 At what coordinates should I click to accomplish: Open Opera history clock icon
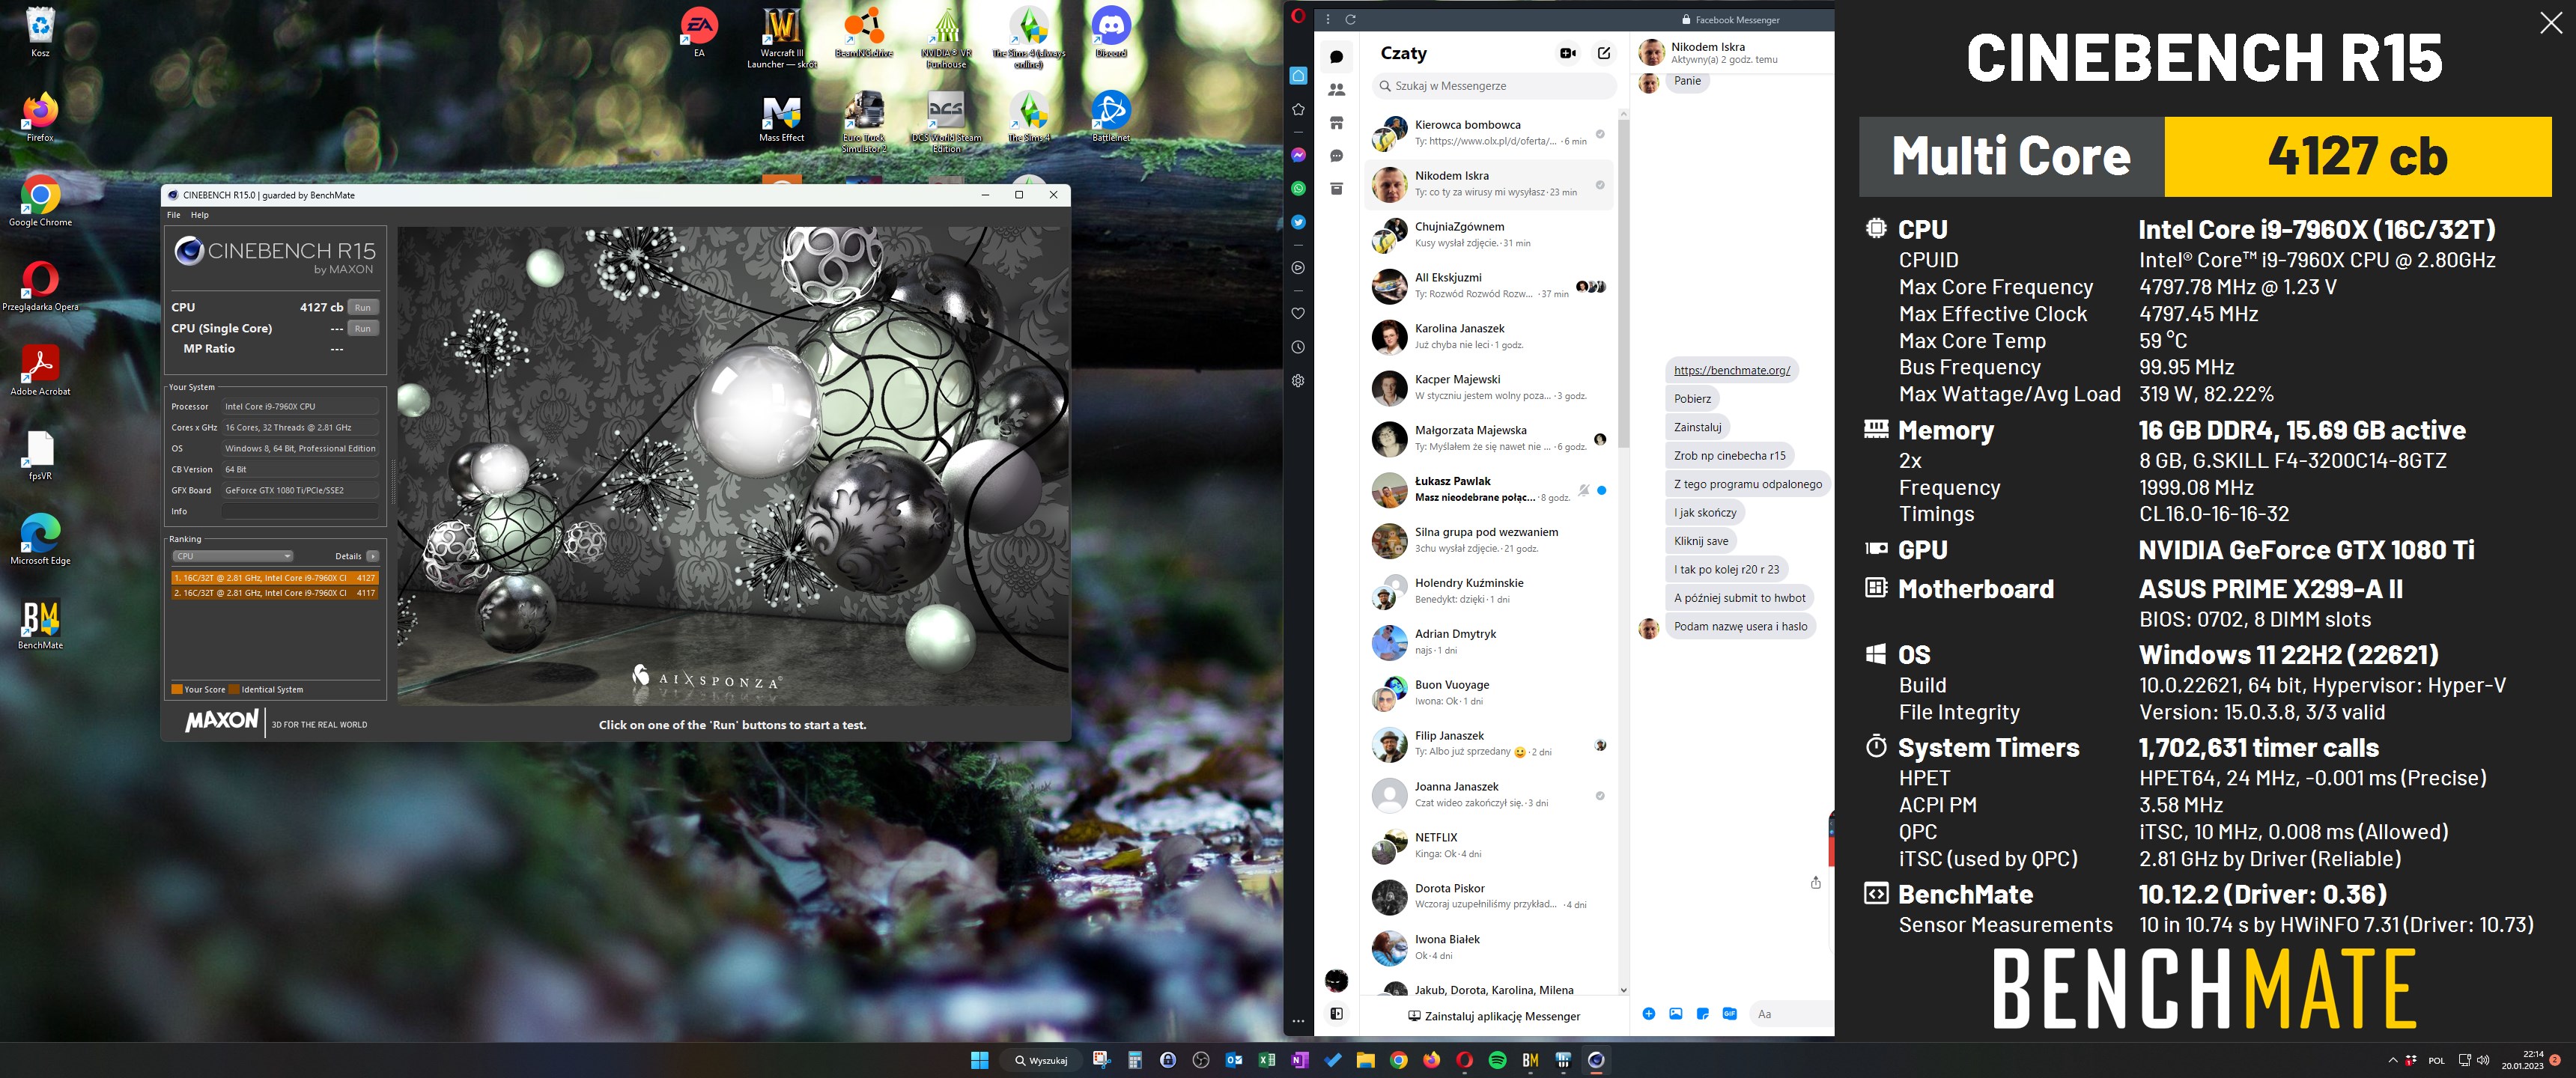pyautogui.click(x=1298, y=347)
